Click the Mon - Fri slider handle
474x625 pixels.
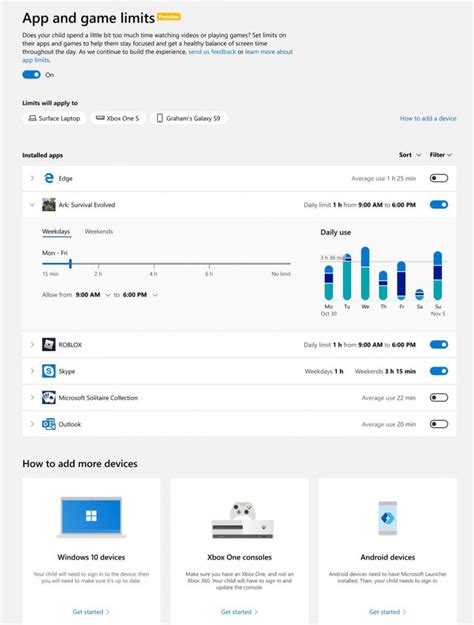pyautogui.click(x=70, y=263)
